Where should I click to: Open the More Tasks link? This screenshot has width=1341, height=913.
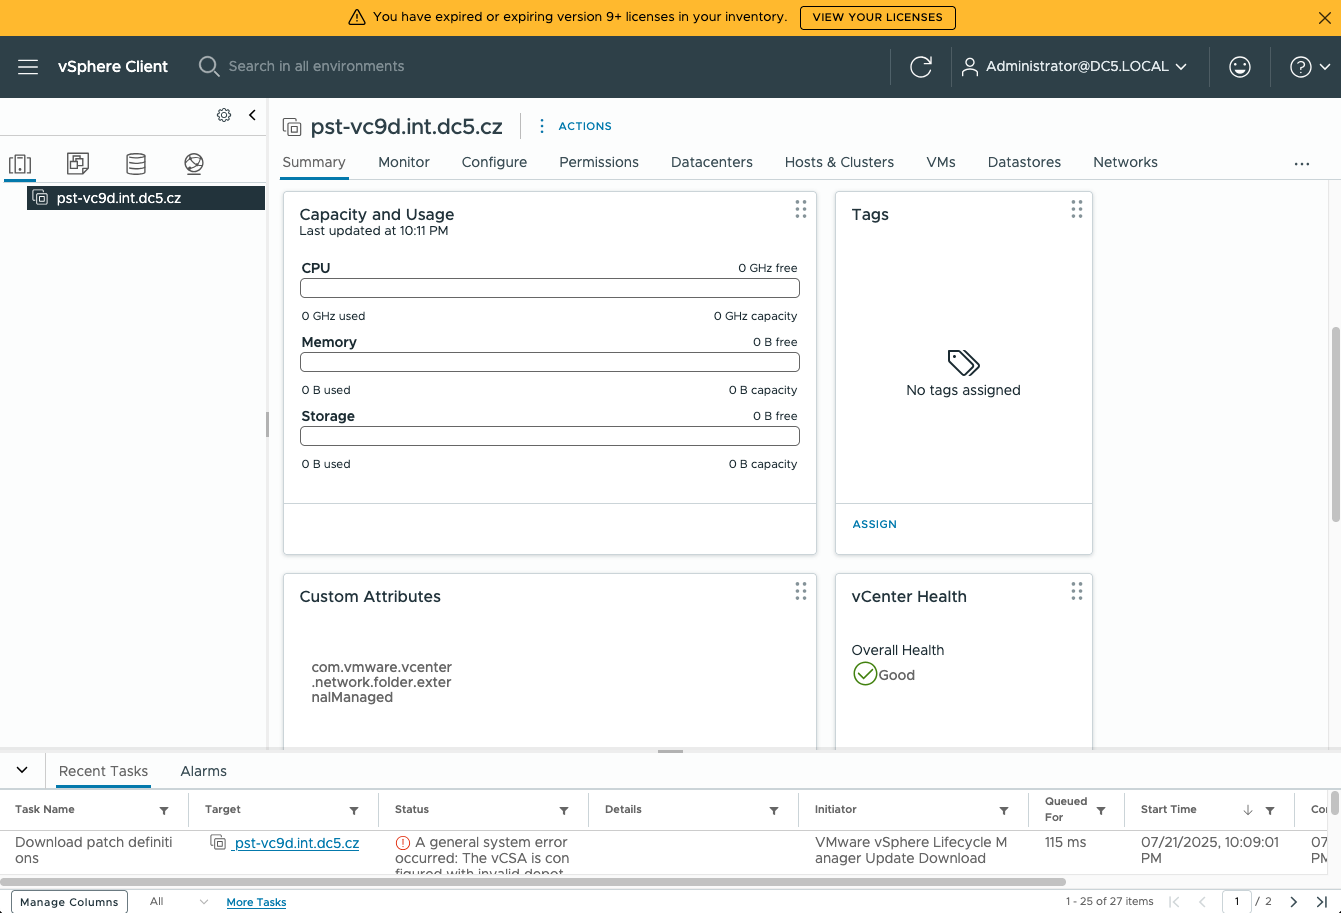click(x=256, y=902)
